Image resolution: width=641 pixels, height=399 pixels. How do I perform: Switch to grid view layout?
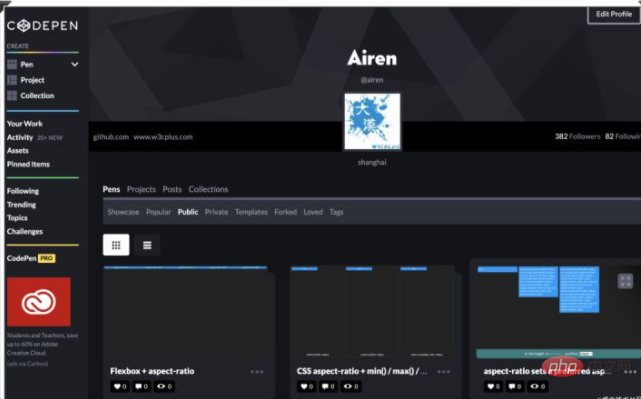tap(116, 245)
